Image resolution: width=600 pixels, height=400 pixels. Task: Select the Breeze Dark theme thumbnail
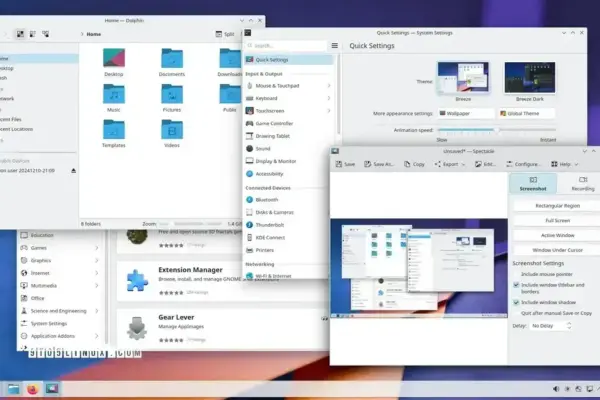530,77
